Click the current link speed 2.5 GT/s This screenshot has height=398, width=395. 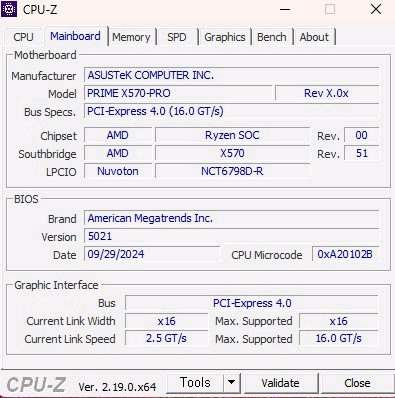[x=166, y=339]
